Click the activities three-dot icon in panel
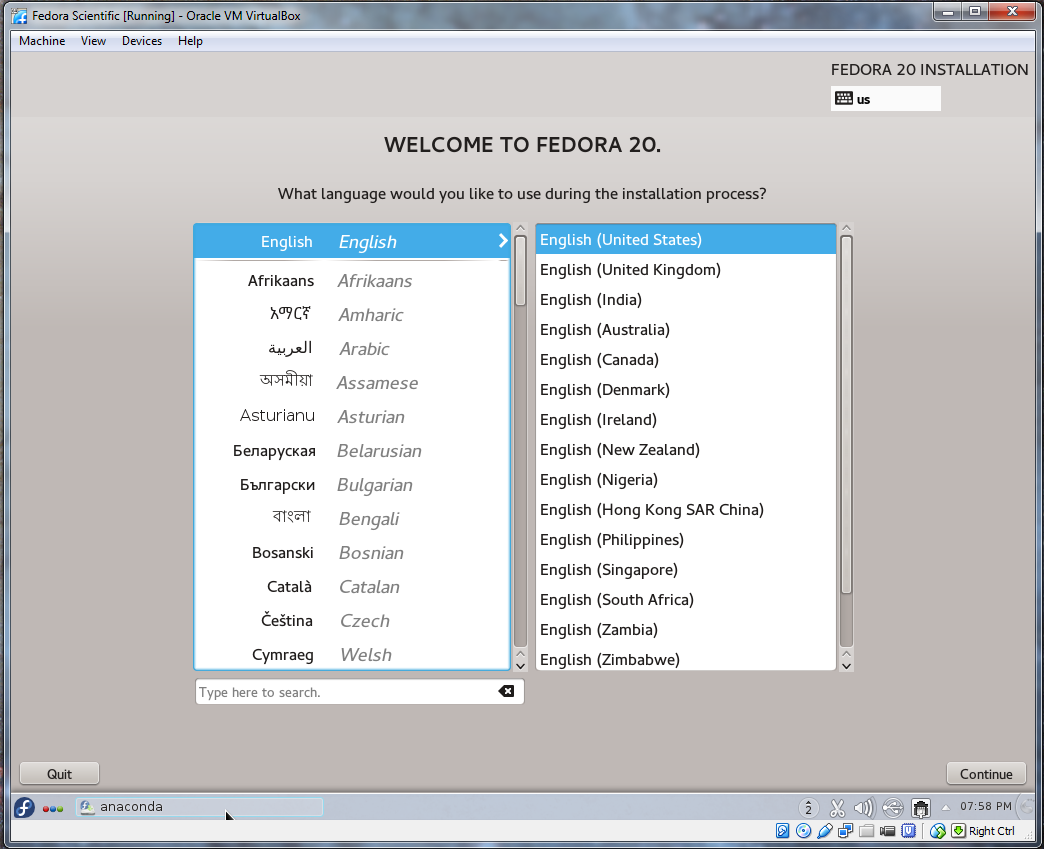 coord(53,808)
